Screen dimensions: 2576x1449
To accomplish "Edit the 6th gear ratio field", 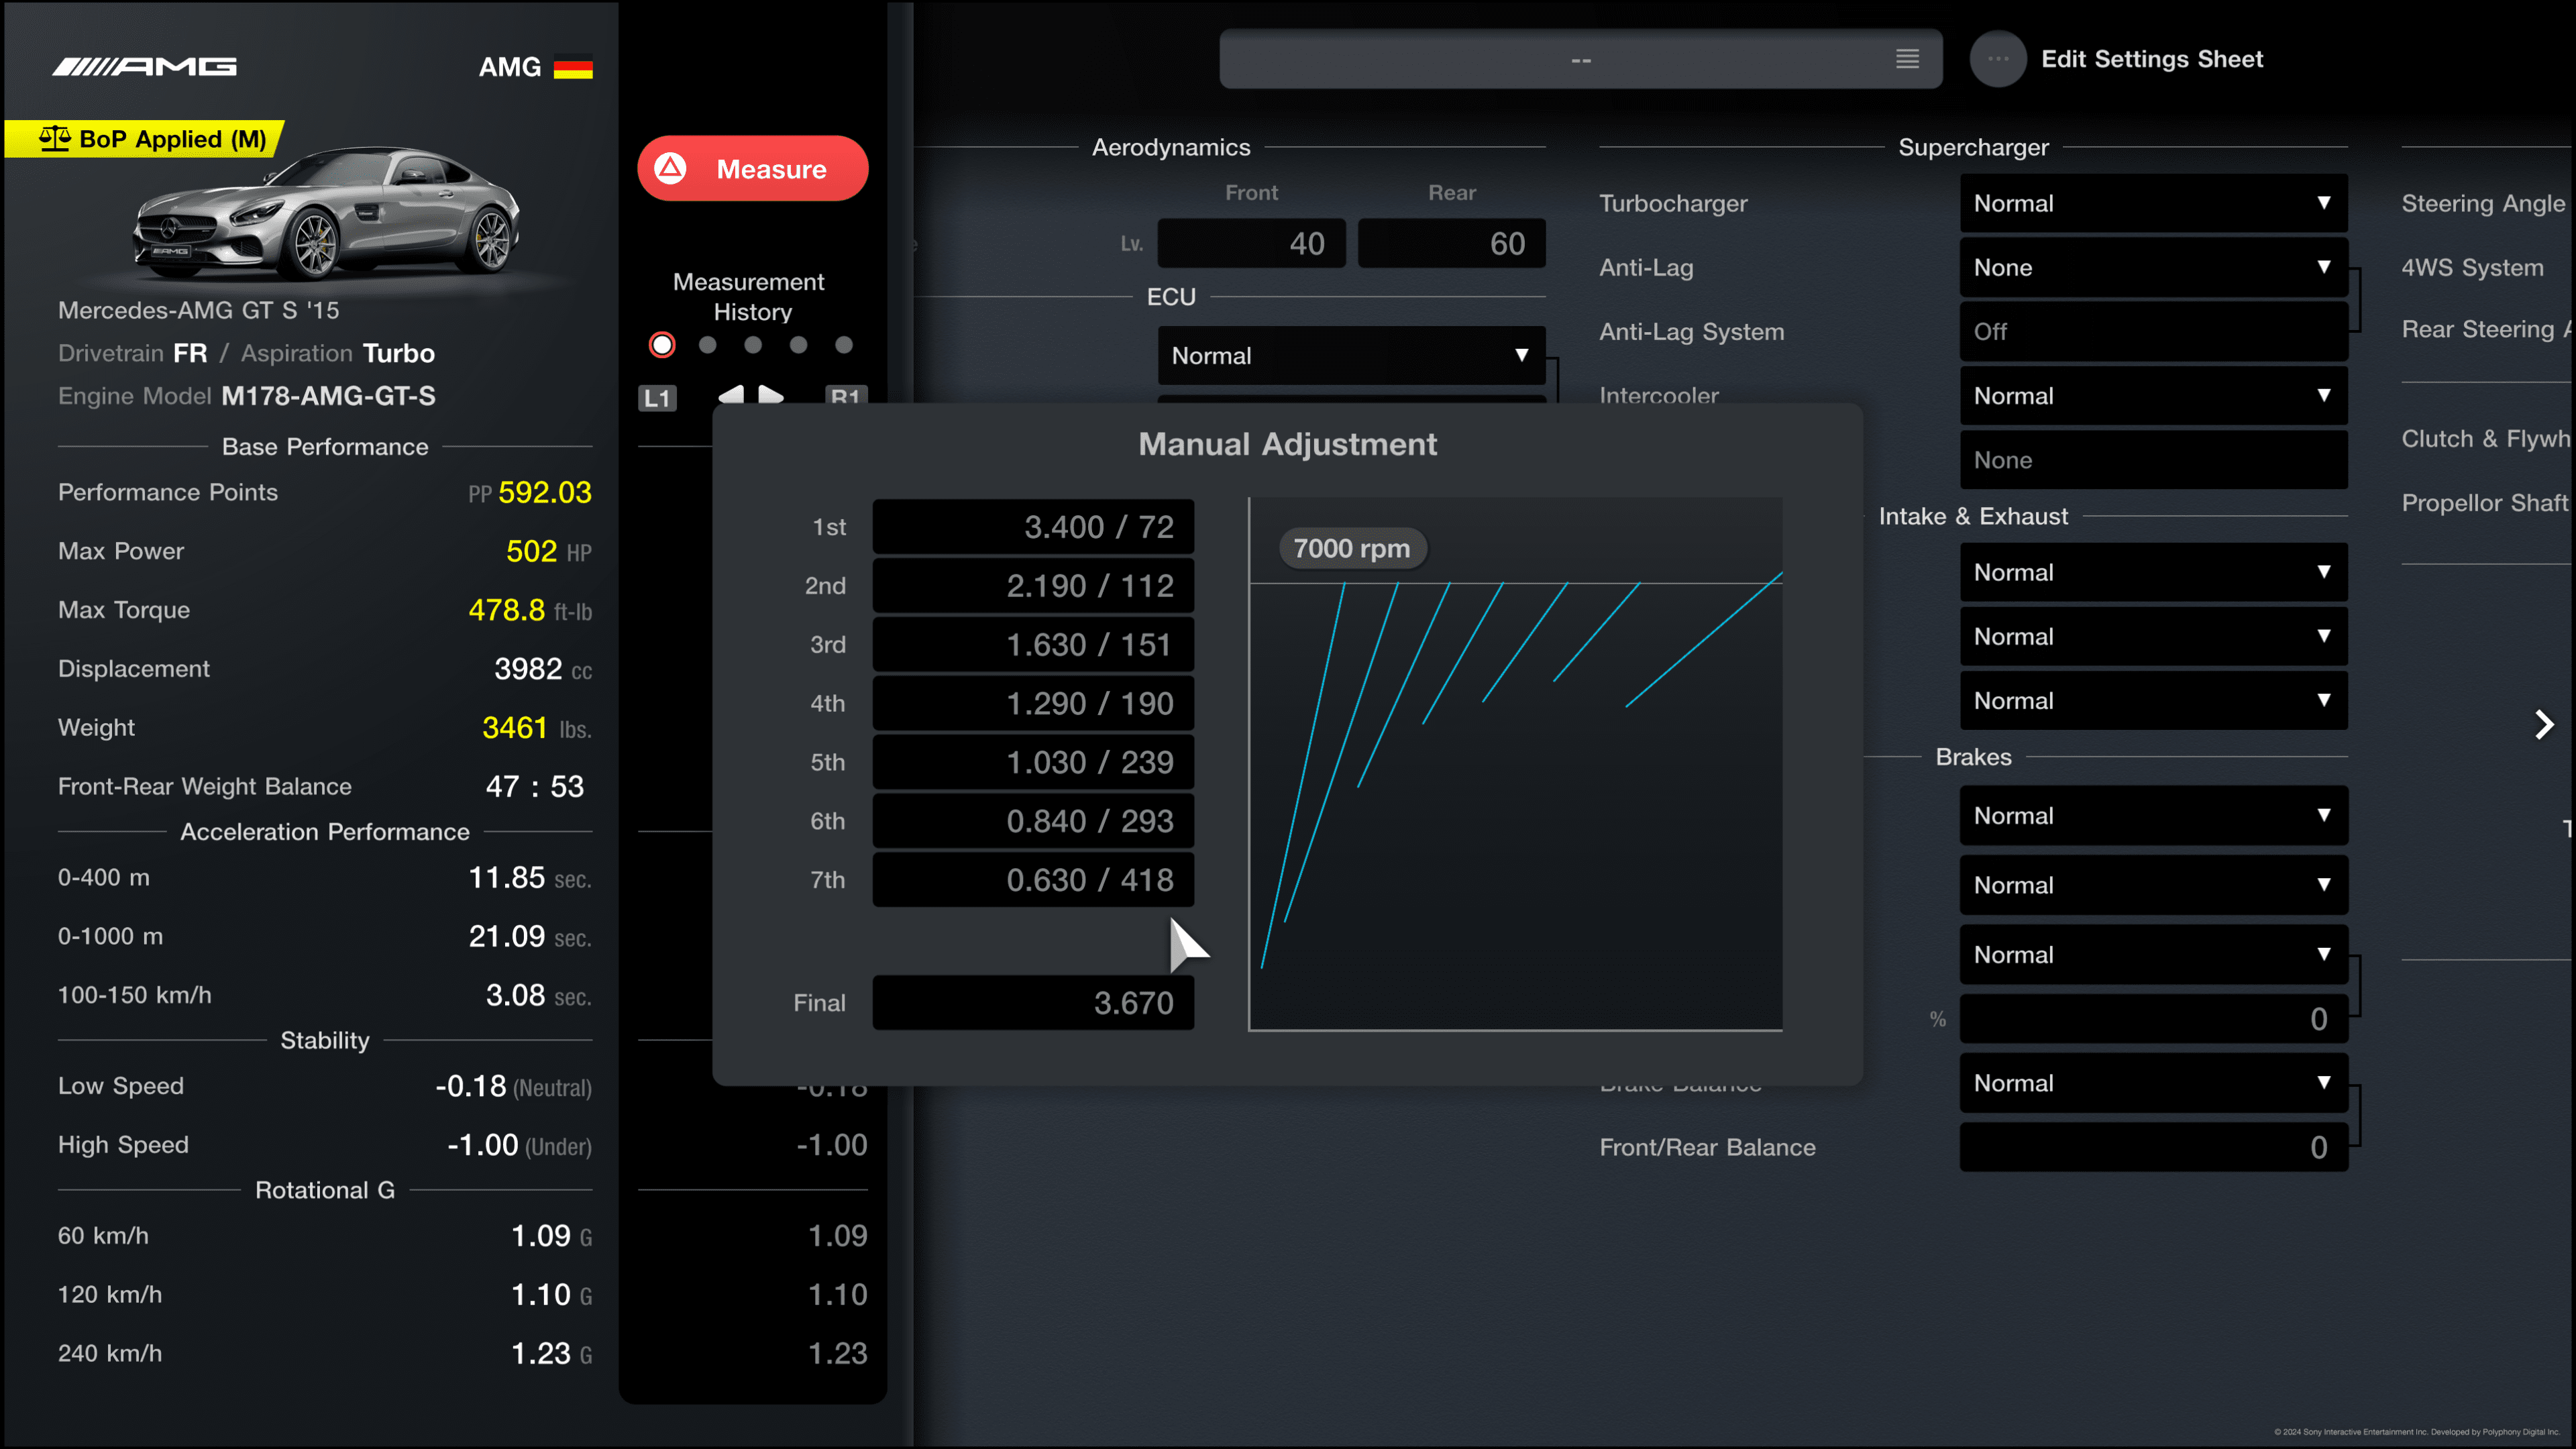I will pyautogui.click(x=1033, y=821).
